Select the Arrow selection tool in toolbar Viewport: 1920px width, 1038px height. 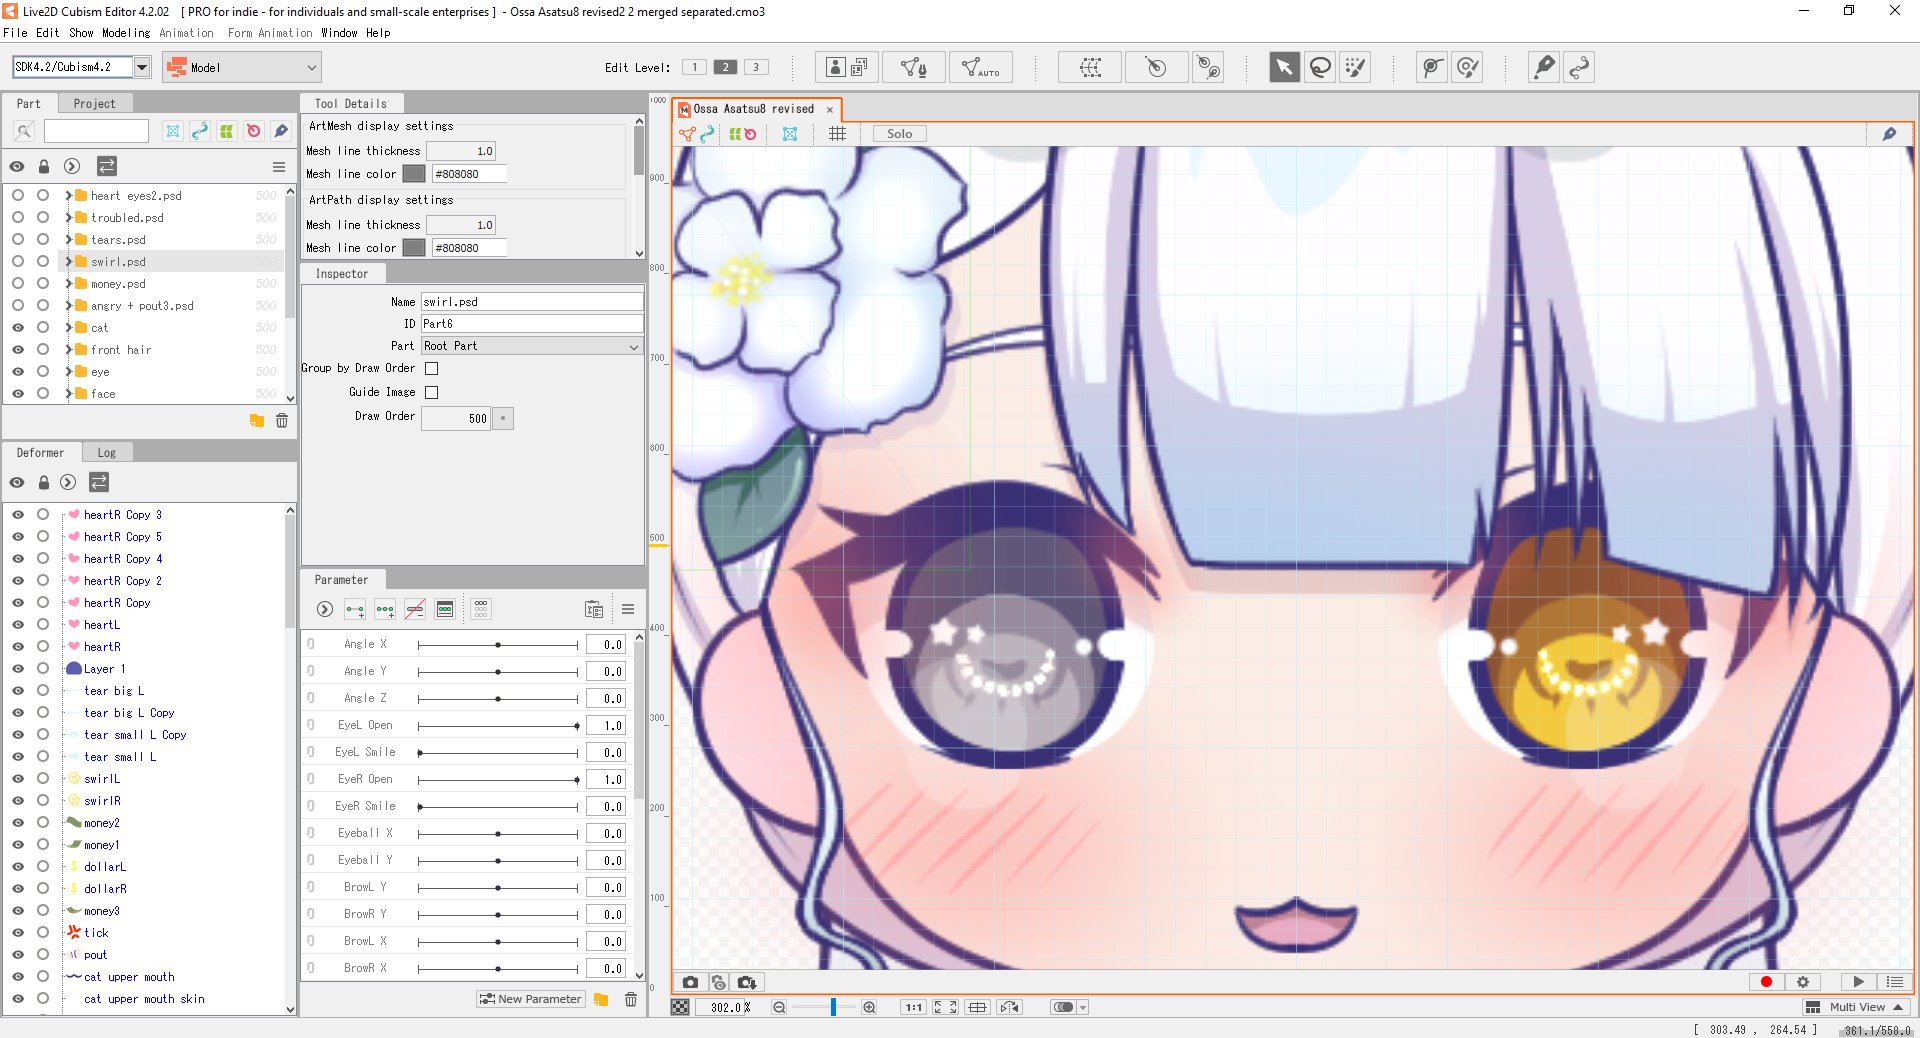[x=1283, y=67]
